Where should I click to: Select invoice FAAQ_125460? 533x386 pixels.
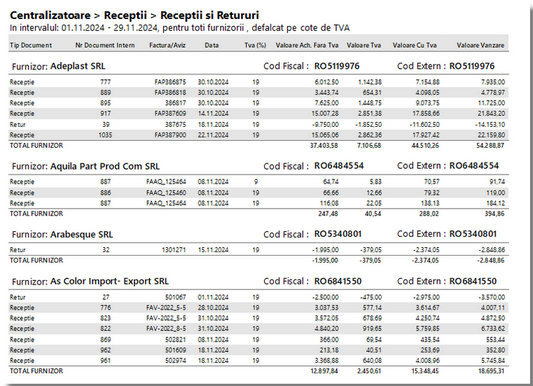166,193
